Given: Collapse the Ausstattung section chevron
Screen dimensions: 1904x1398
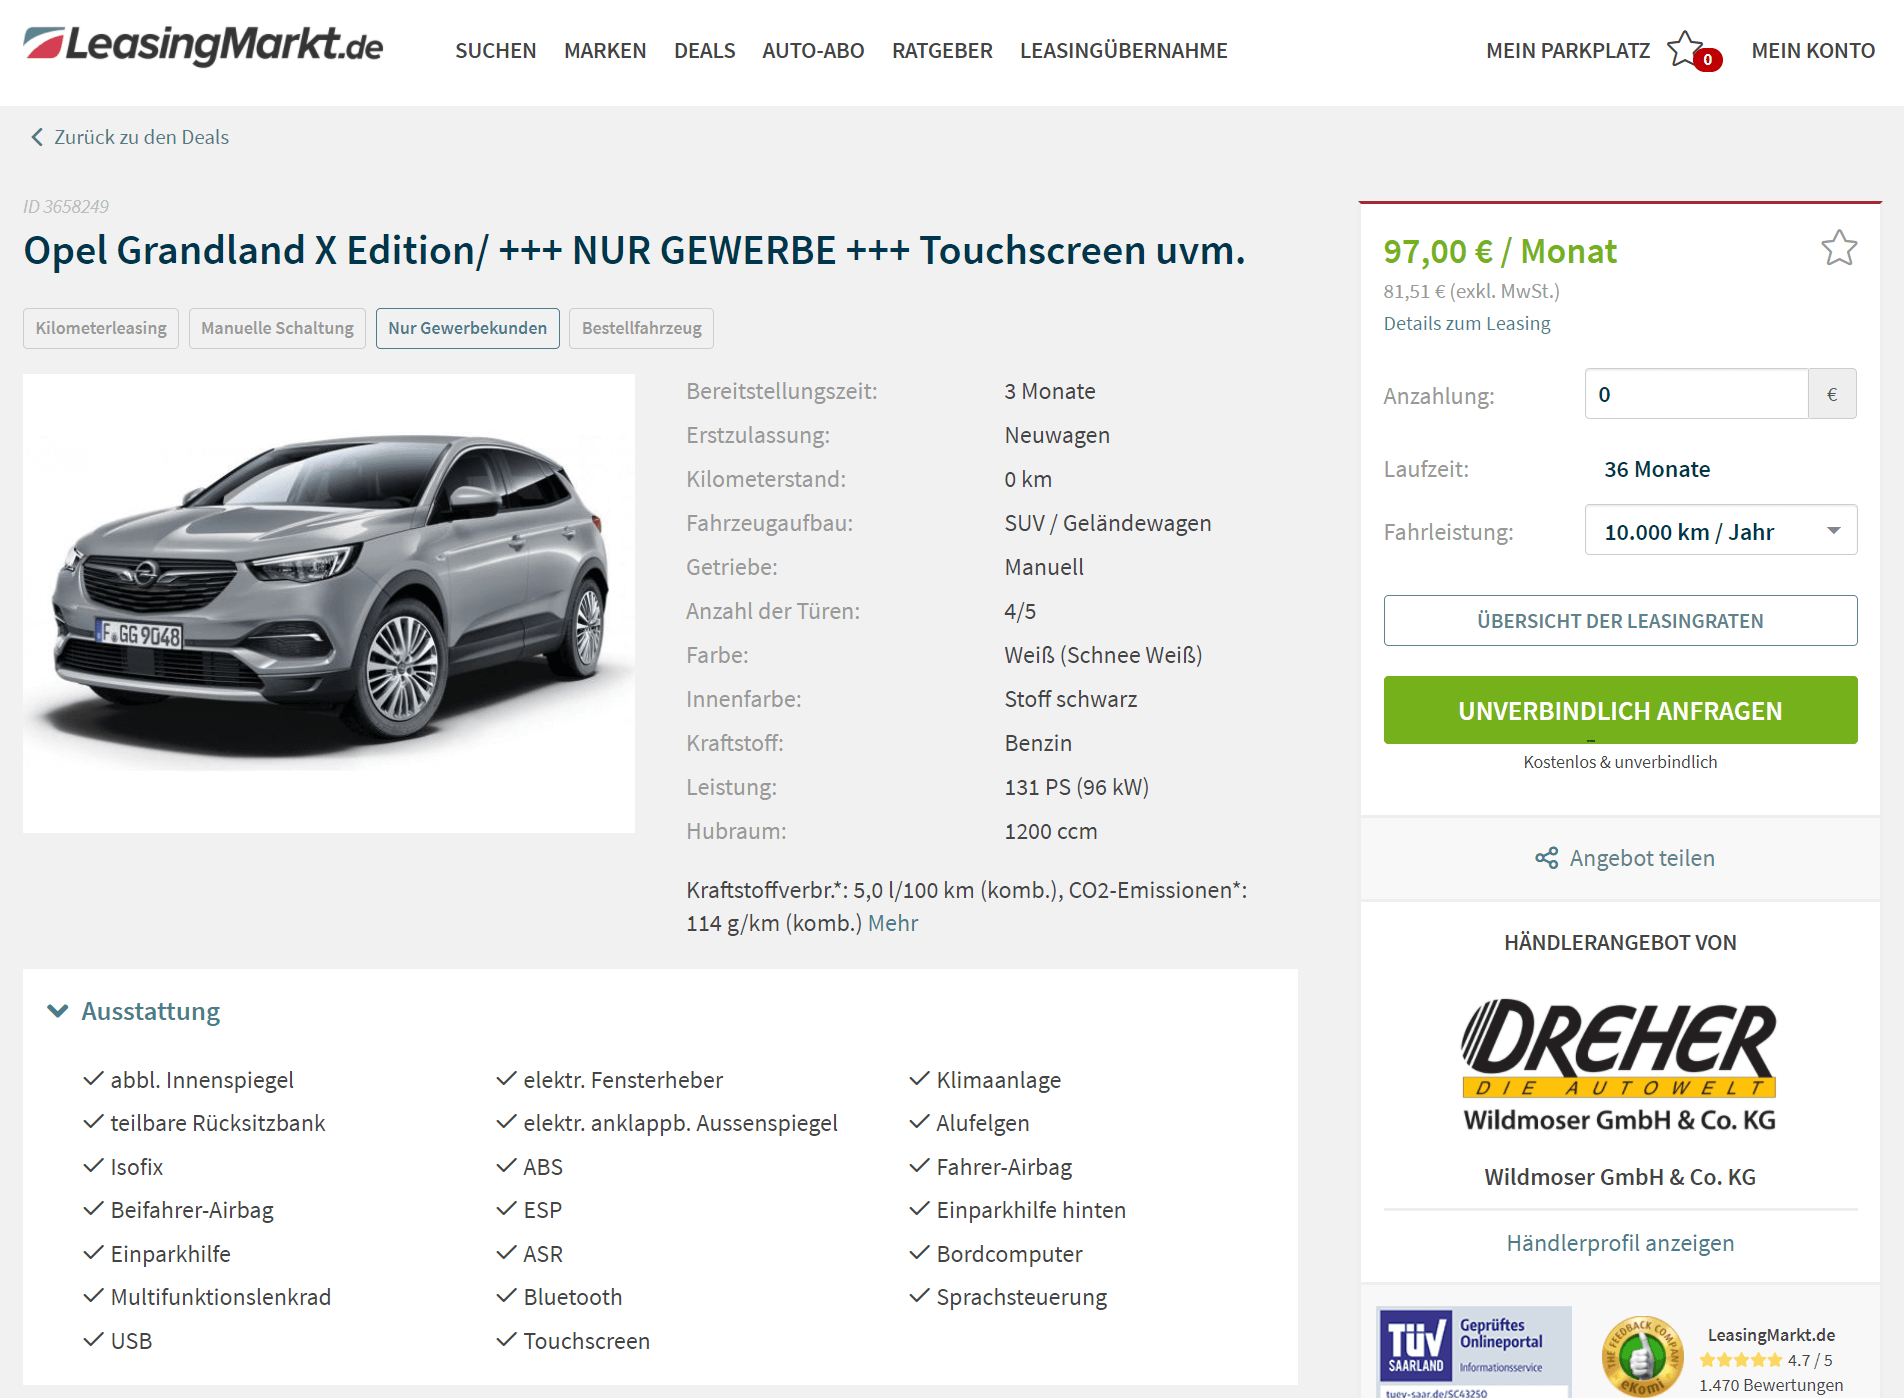Looking at the screenshot, I should coord(58,1011).
